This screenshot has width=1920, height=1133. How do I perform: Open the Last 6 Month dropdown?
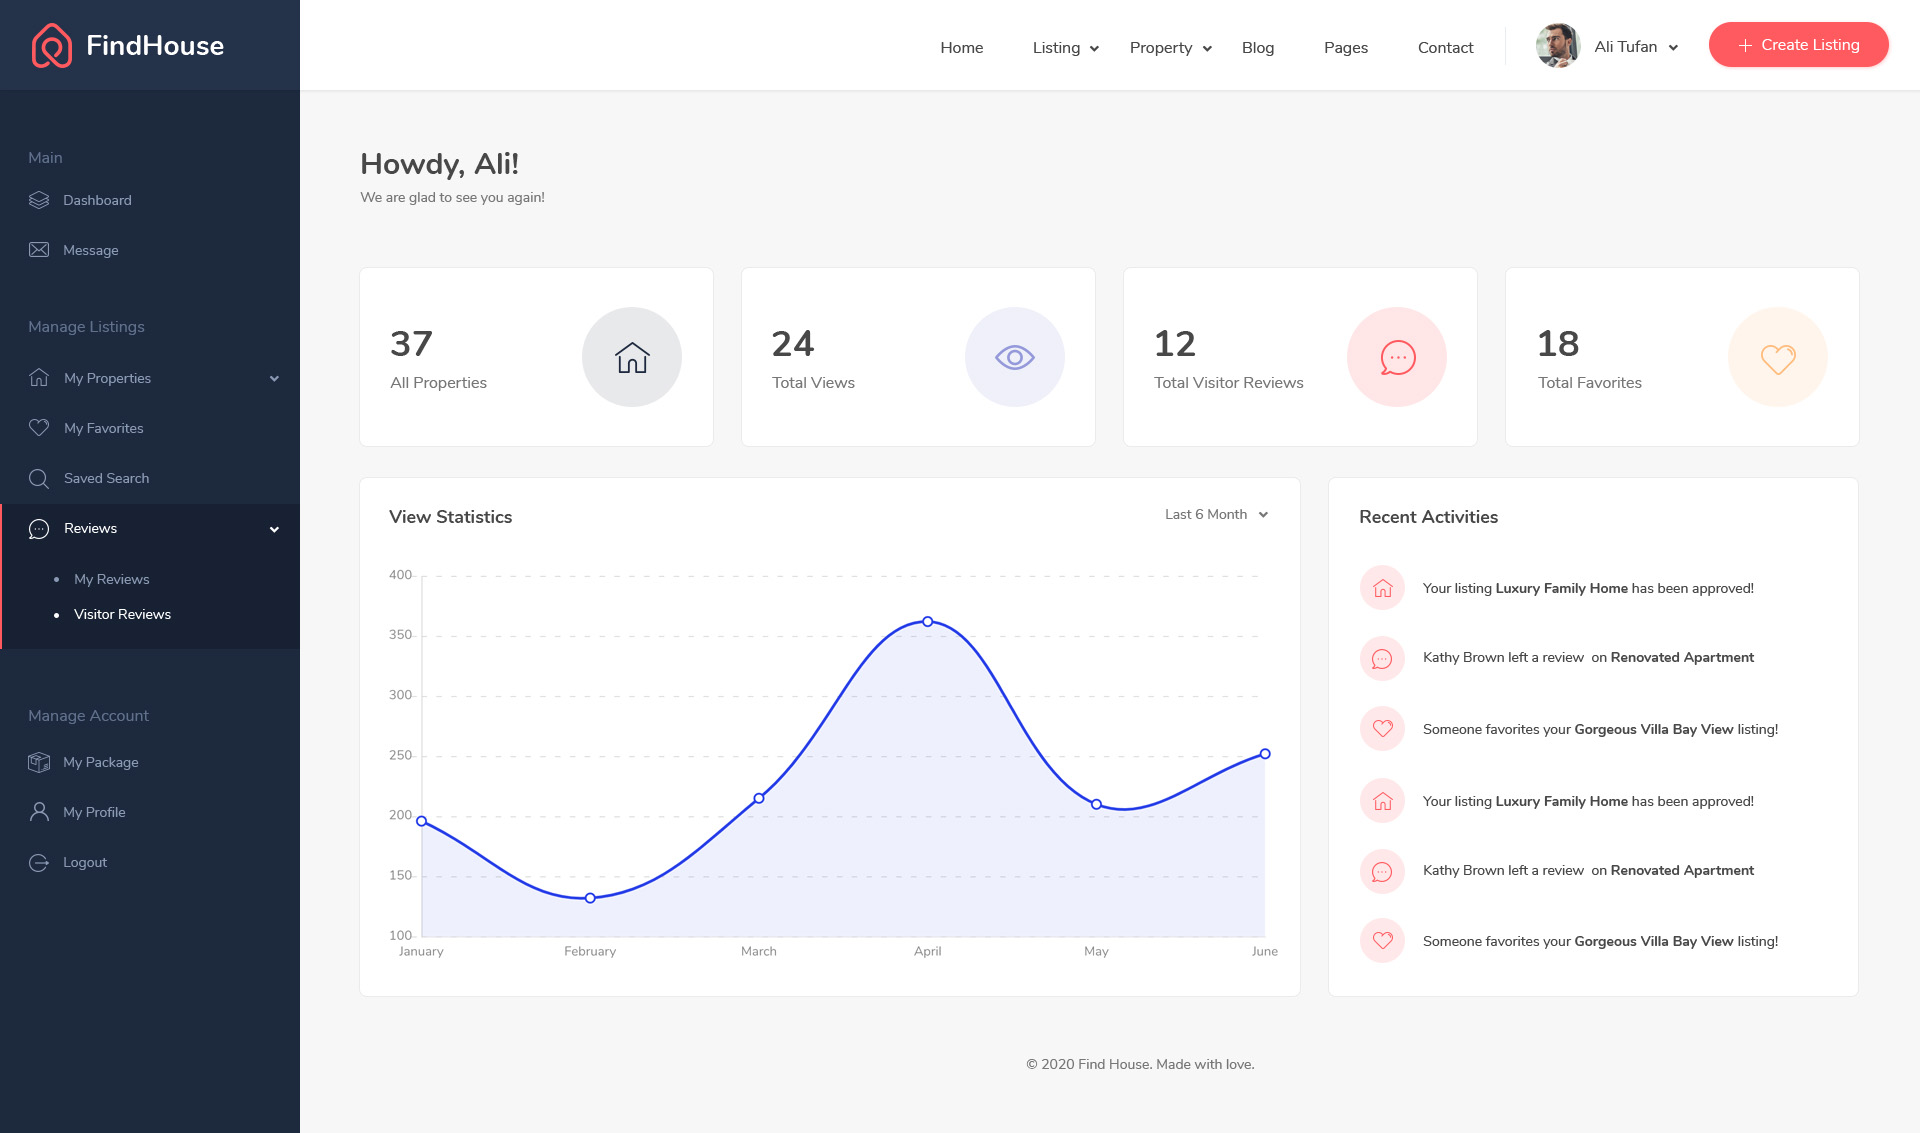(x=1216, y=515)
